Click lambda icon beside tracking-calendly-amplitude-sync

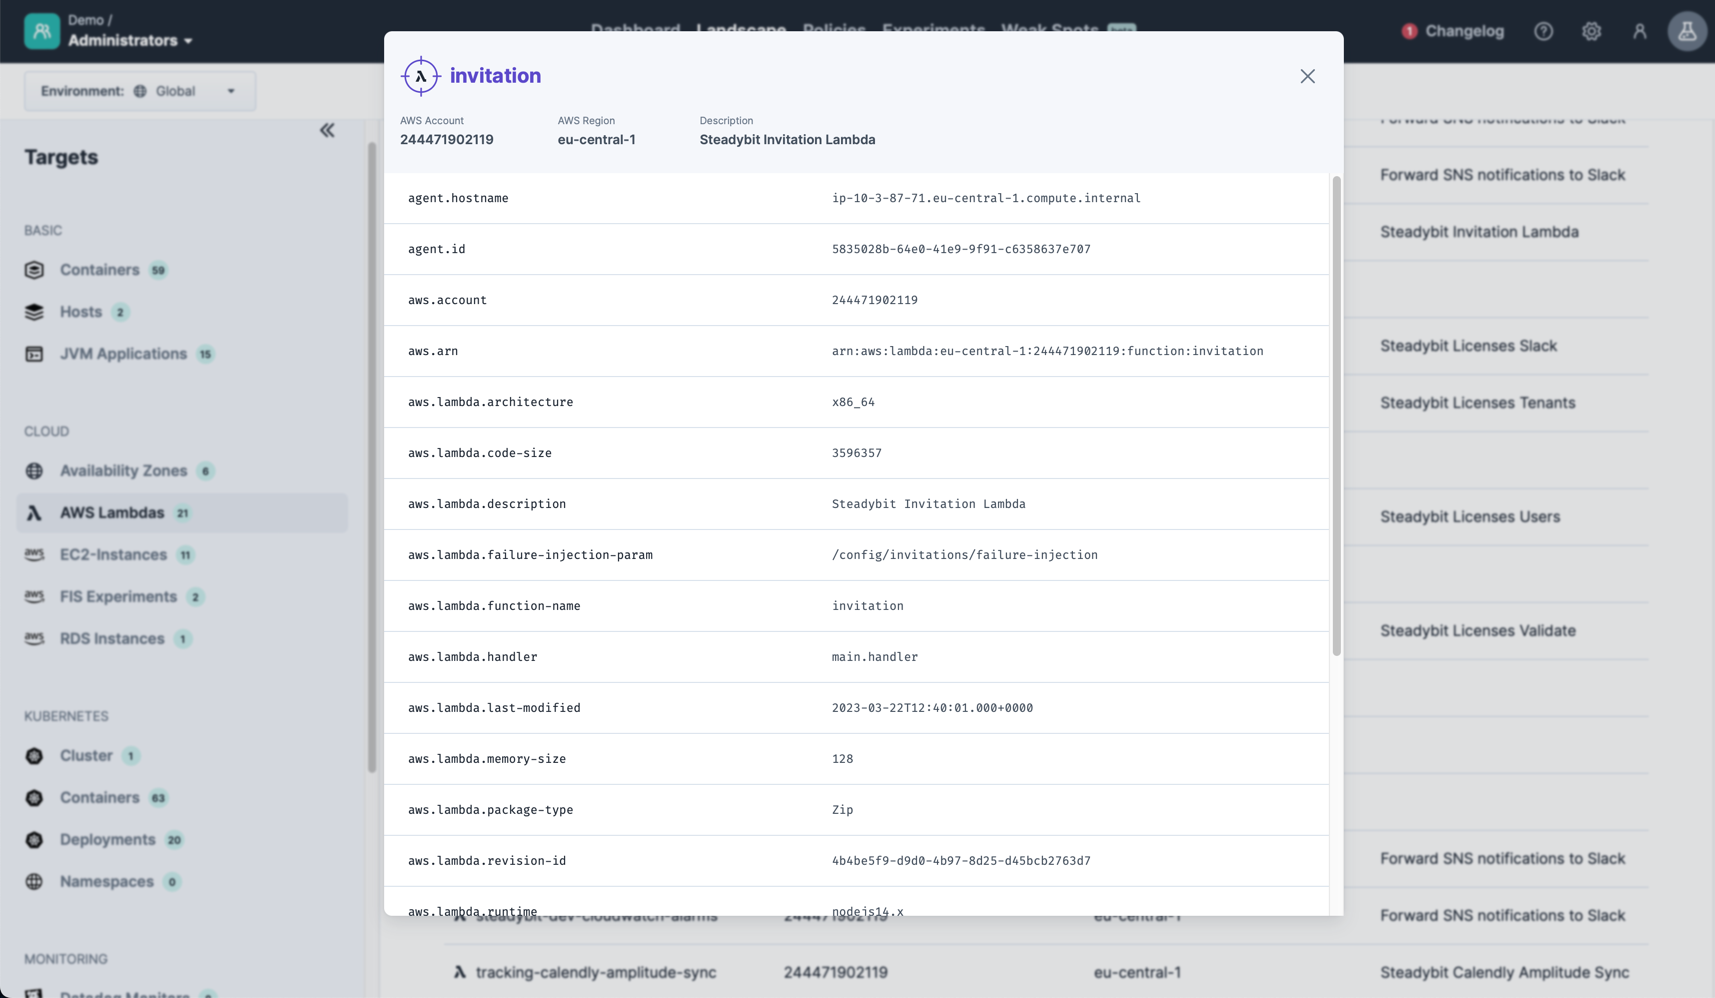point(459,972)
